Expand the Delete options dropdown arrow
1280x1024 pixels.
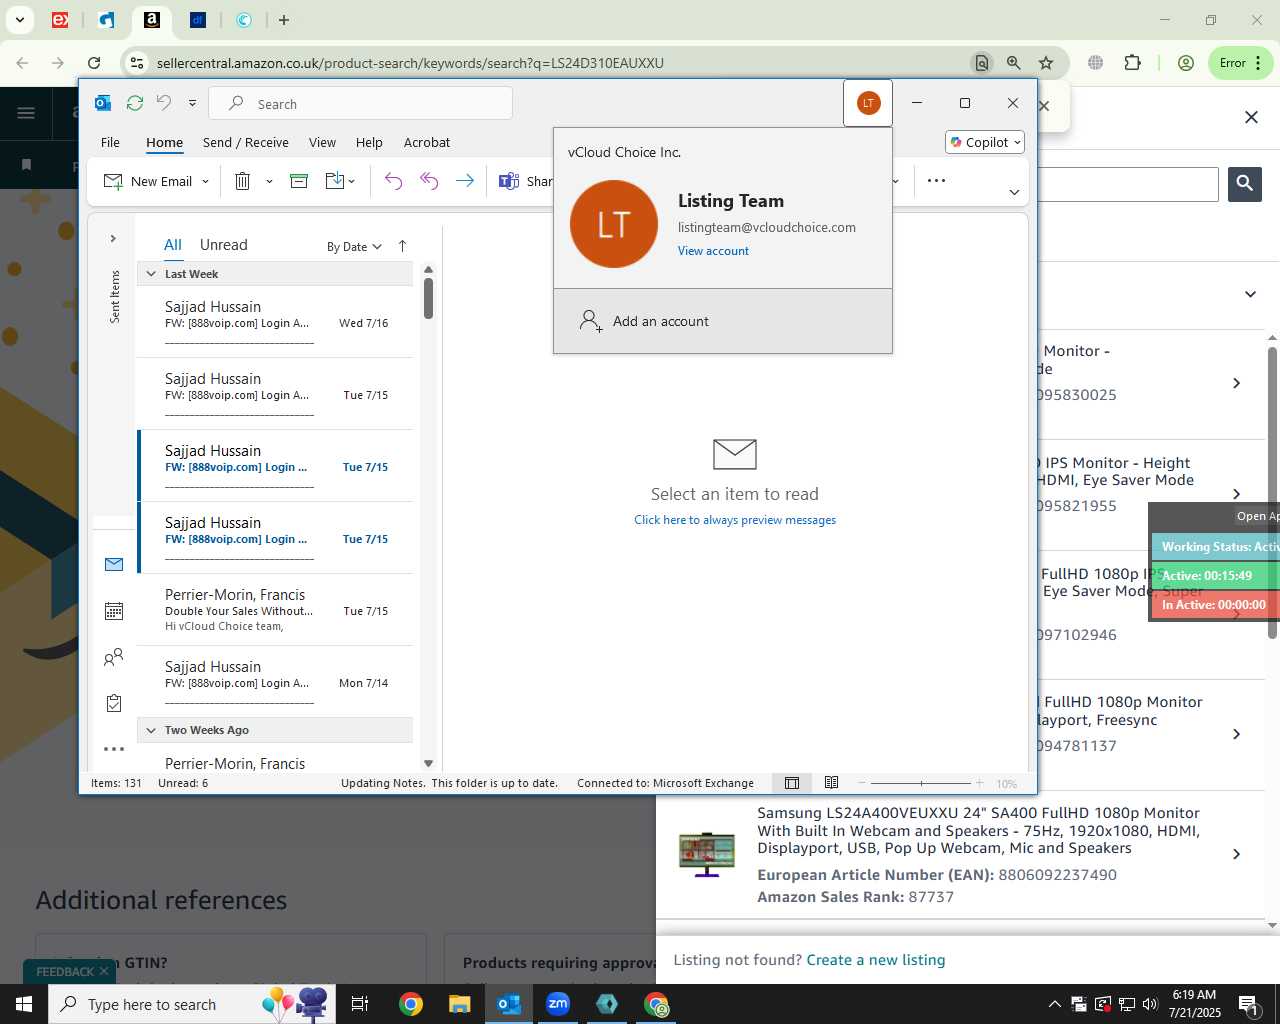(x=269, y=181)
